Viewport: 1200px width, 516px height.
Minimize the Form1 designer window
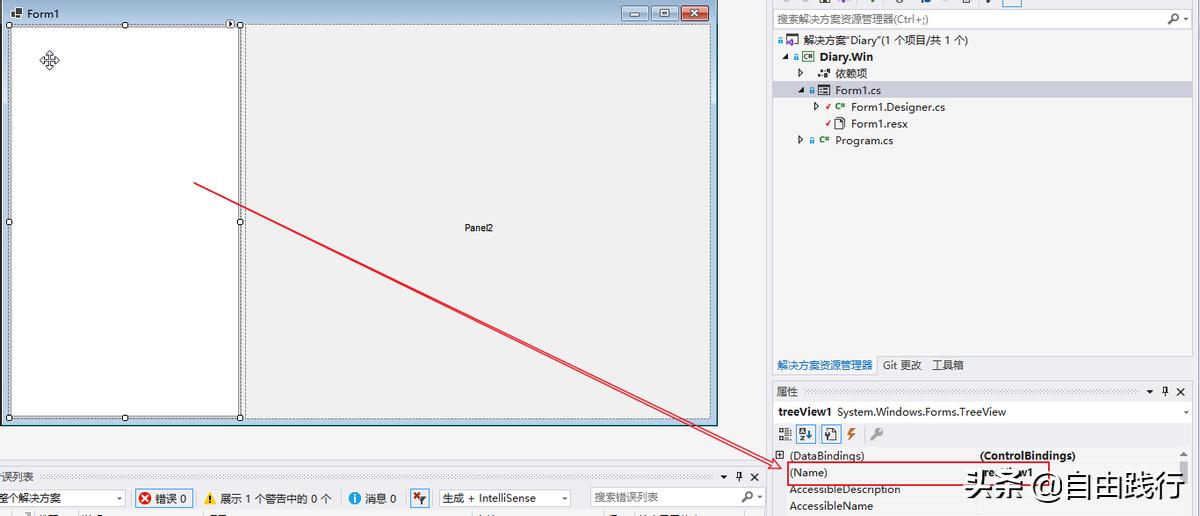point(634,13)
